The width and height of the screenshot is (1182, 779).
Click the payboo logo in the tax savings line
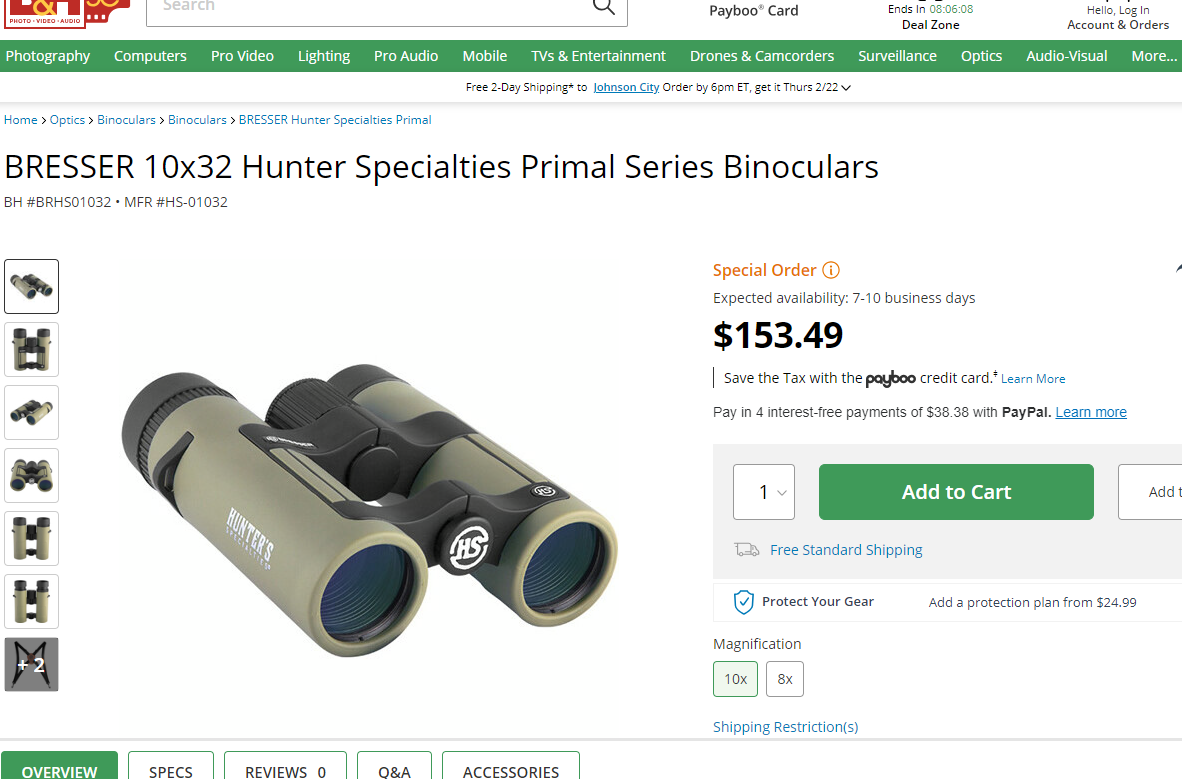(x=889, y=380)
